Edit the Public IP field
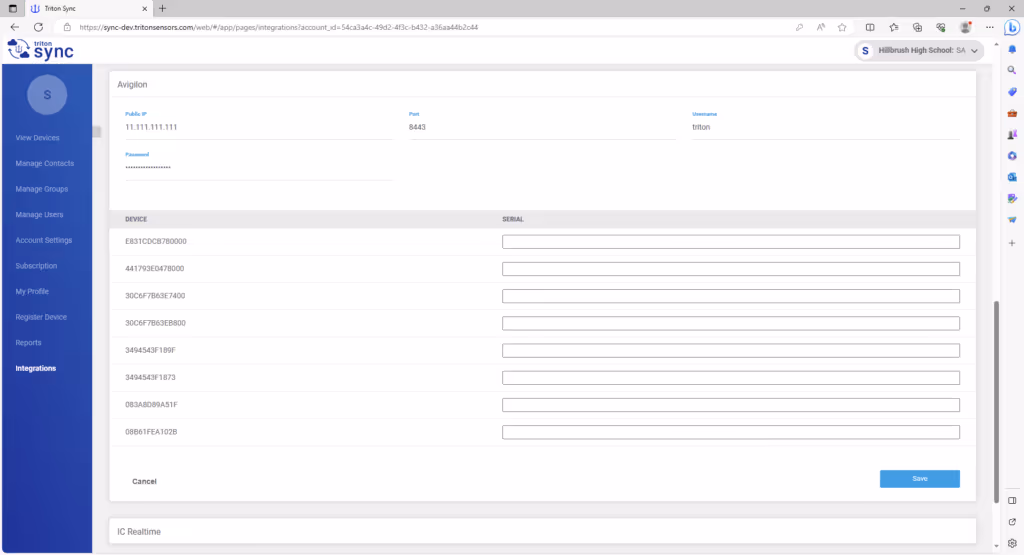This screenshot has height=555, width=1024. click(259, 127)
